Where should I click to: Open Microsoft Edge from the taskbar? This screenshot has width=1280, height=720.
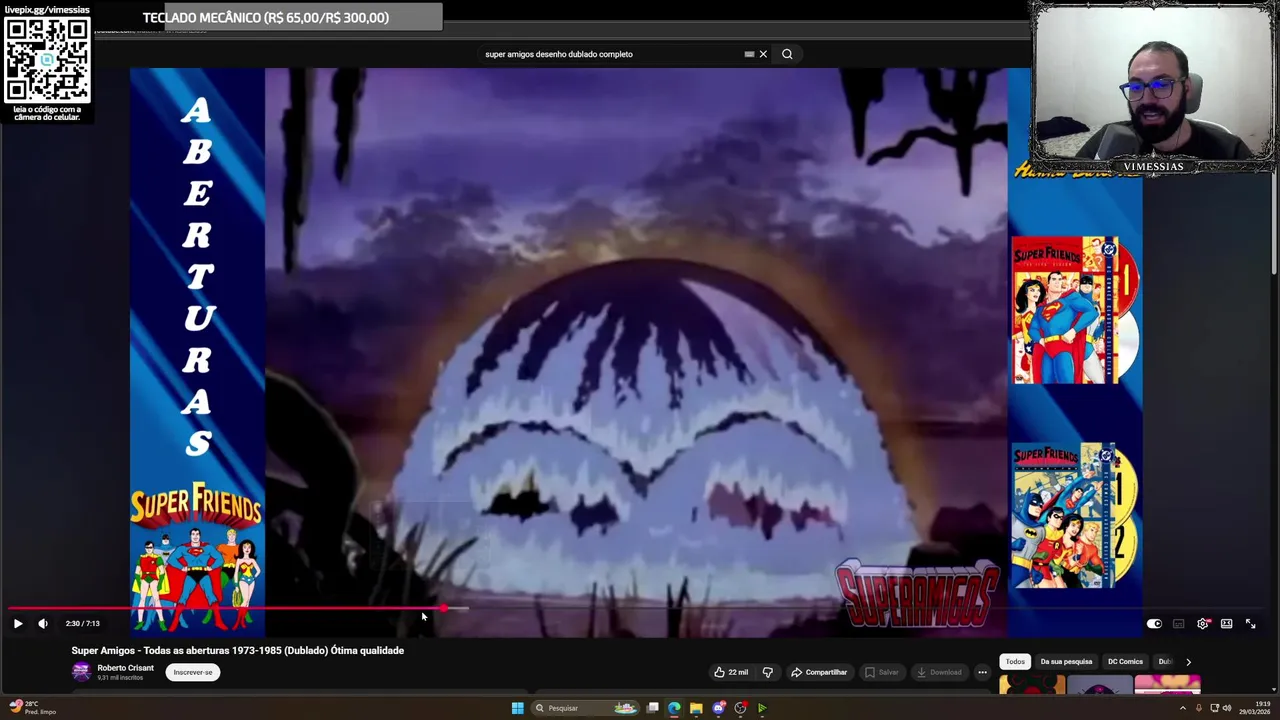coord(674,708)
